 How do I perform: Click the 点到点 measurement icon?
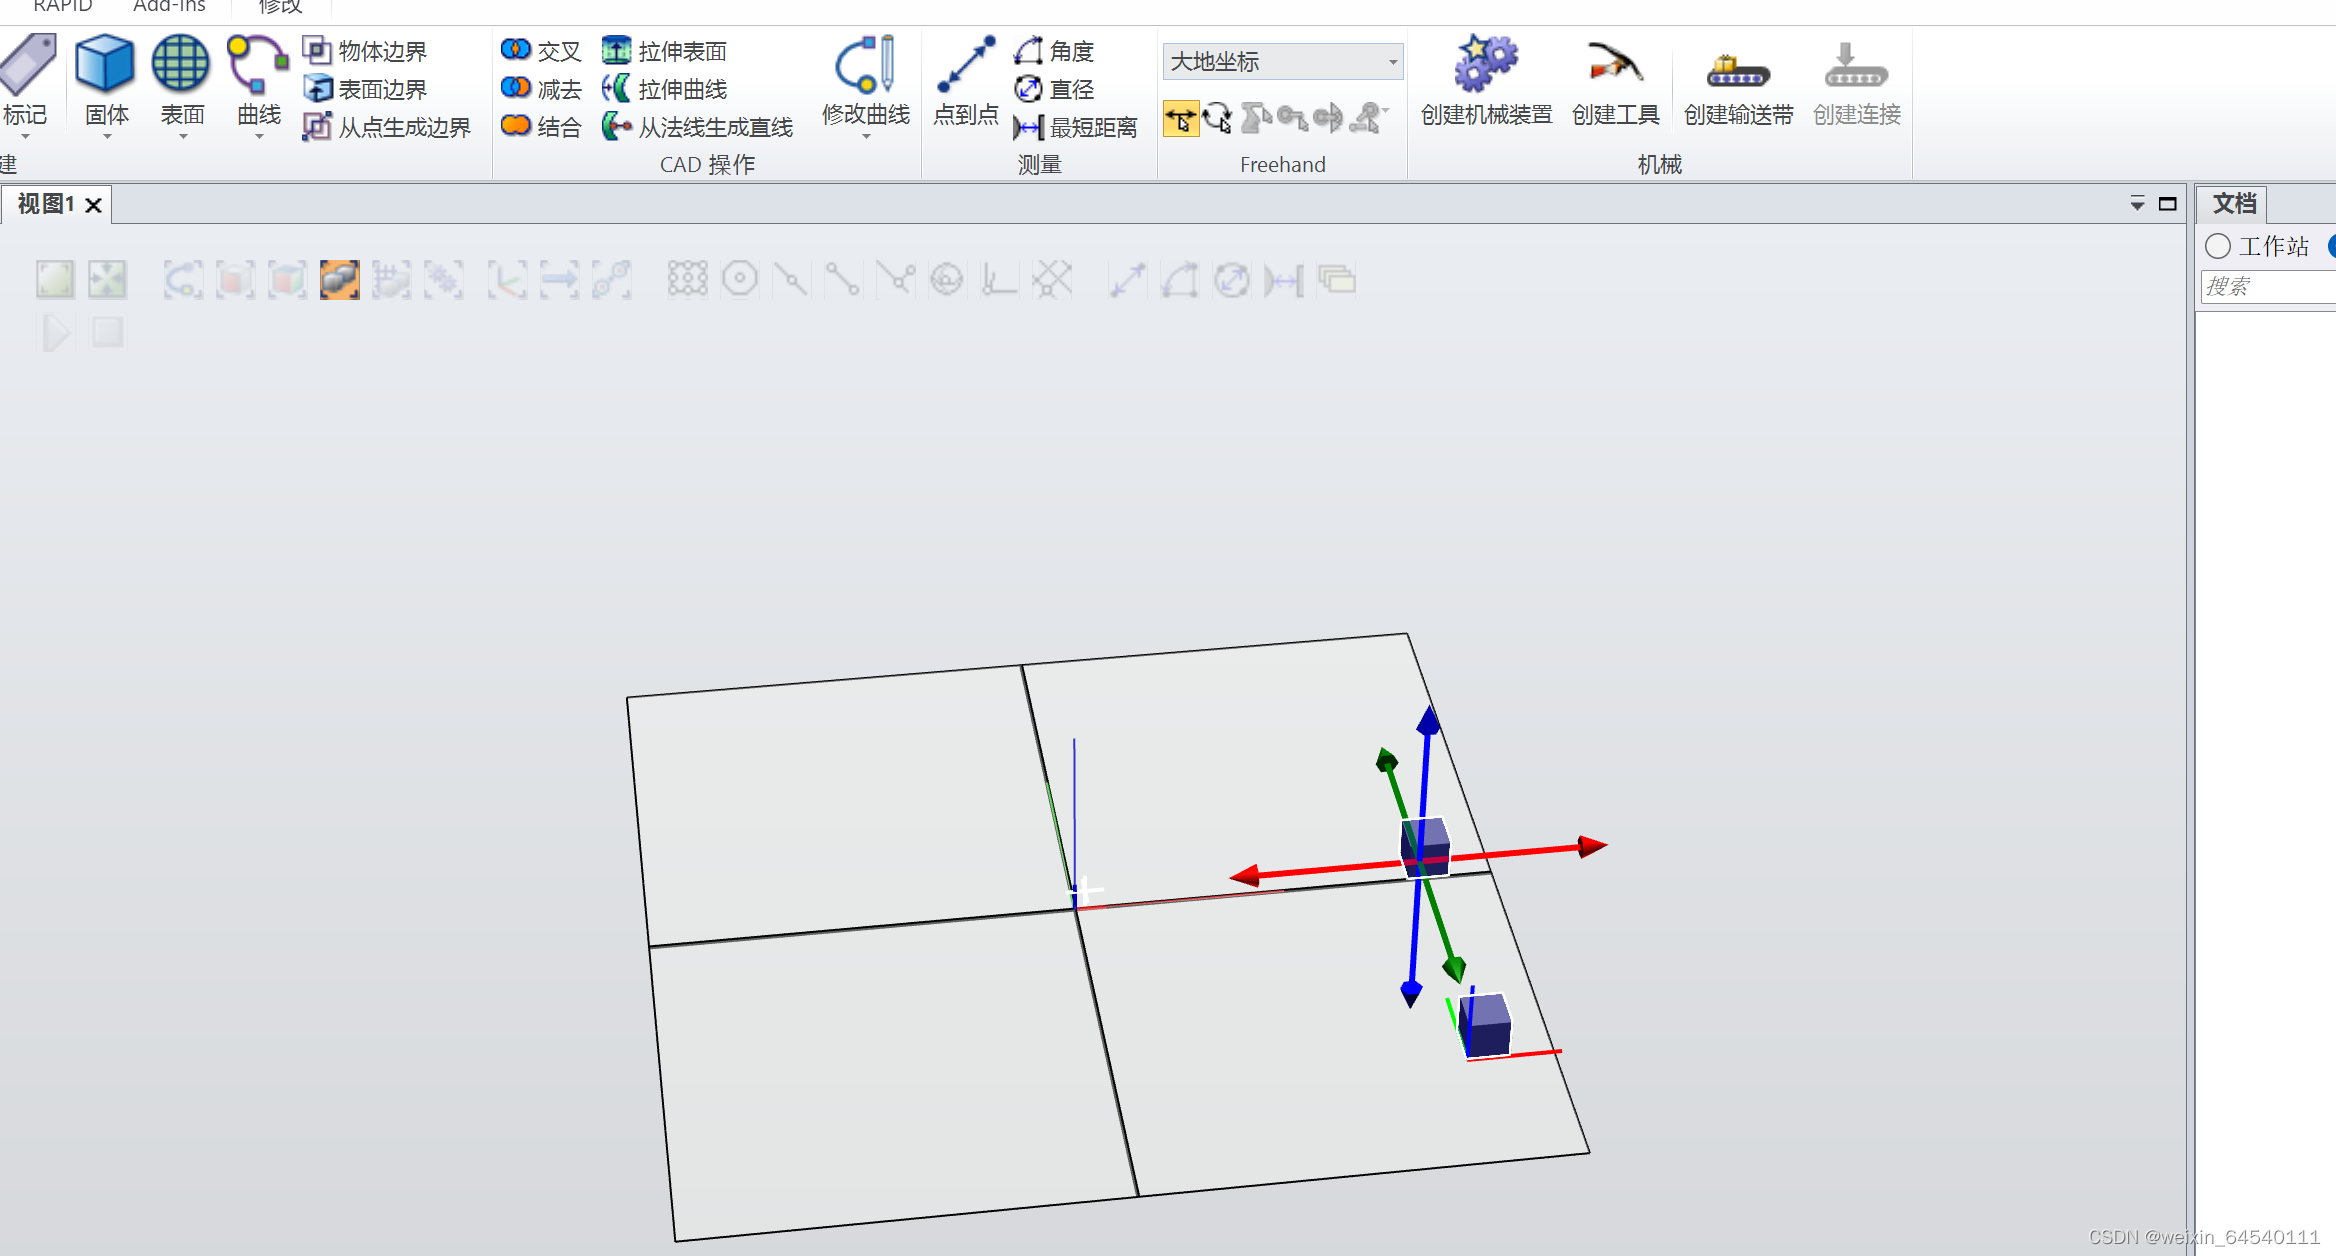(965, 64)
